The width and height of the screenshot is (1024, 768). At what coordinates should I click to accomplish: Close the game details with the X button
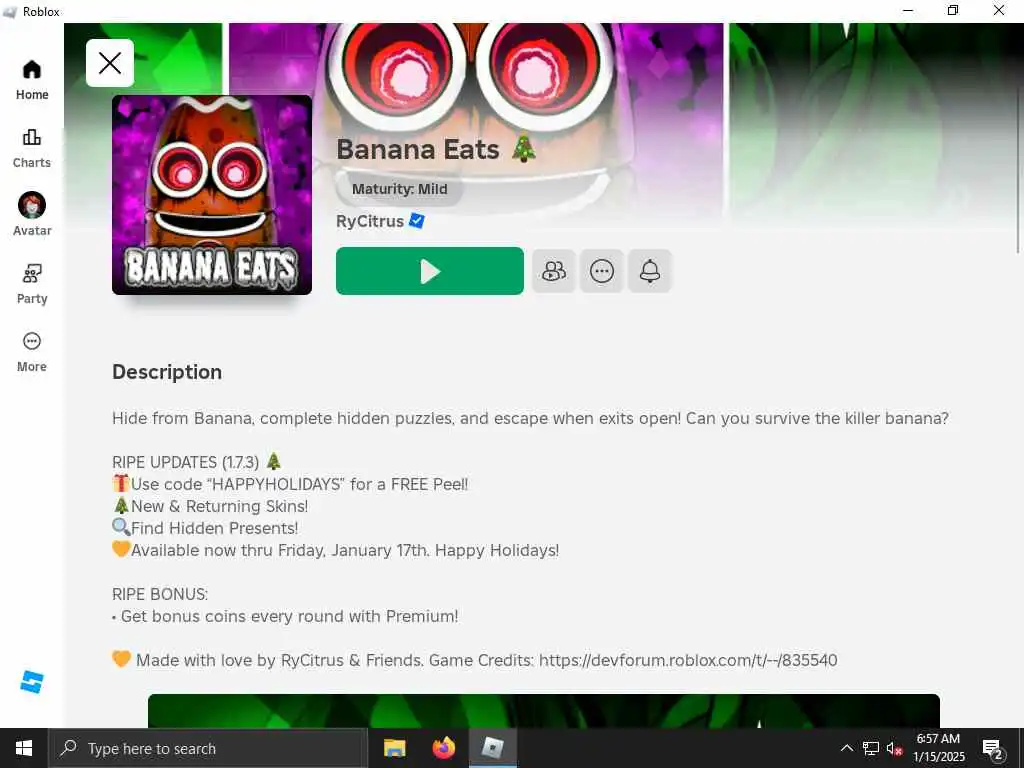click(110, 63)
